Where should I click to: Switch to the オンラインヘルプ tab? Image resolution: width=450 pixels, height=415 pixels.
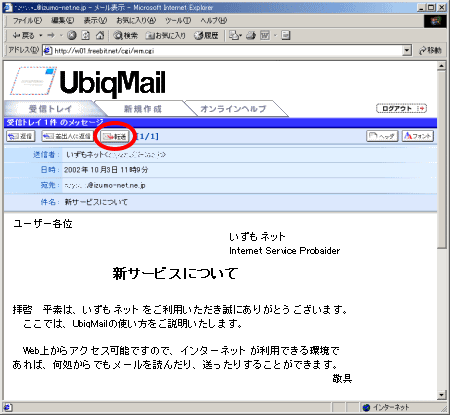click(x=233, y=109)
